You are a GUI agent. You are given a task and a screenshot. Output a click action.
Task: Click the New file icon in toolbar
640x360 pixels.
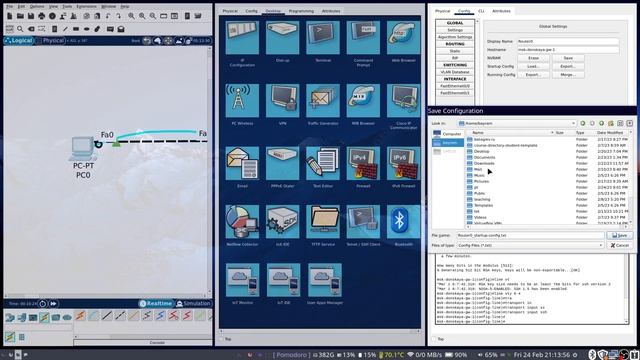pyautogui.click(x=9, y=16)
